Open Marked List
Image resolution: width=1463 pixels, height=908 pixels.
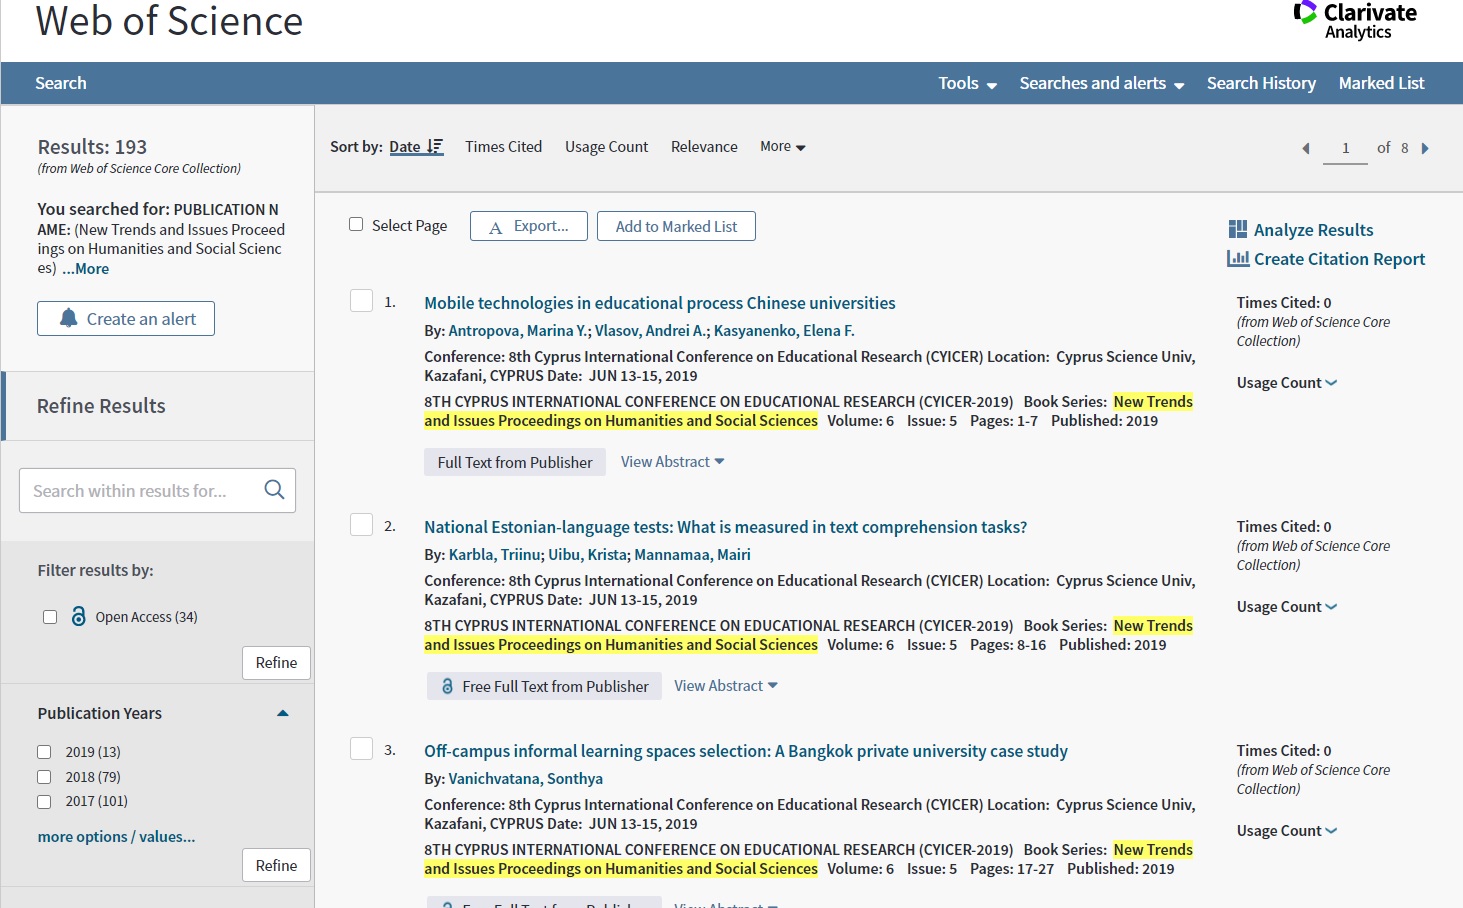point(1381,83)
